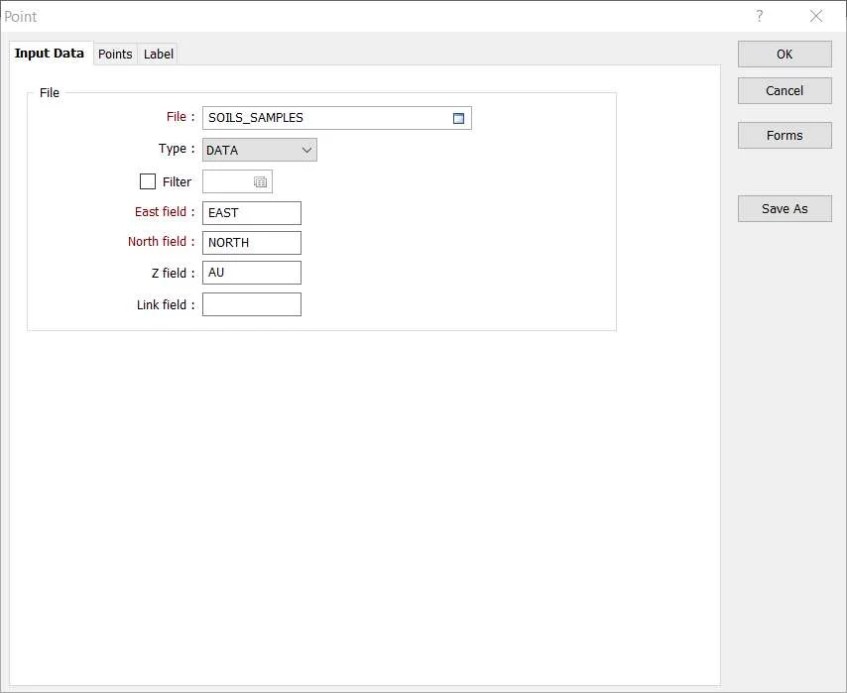847x693 pixels.
Task: Select the Input Data tab
Action: (50, 53)
